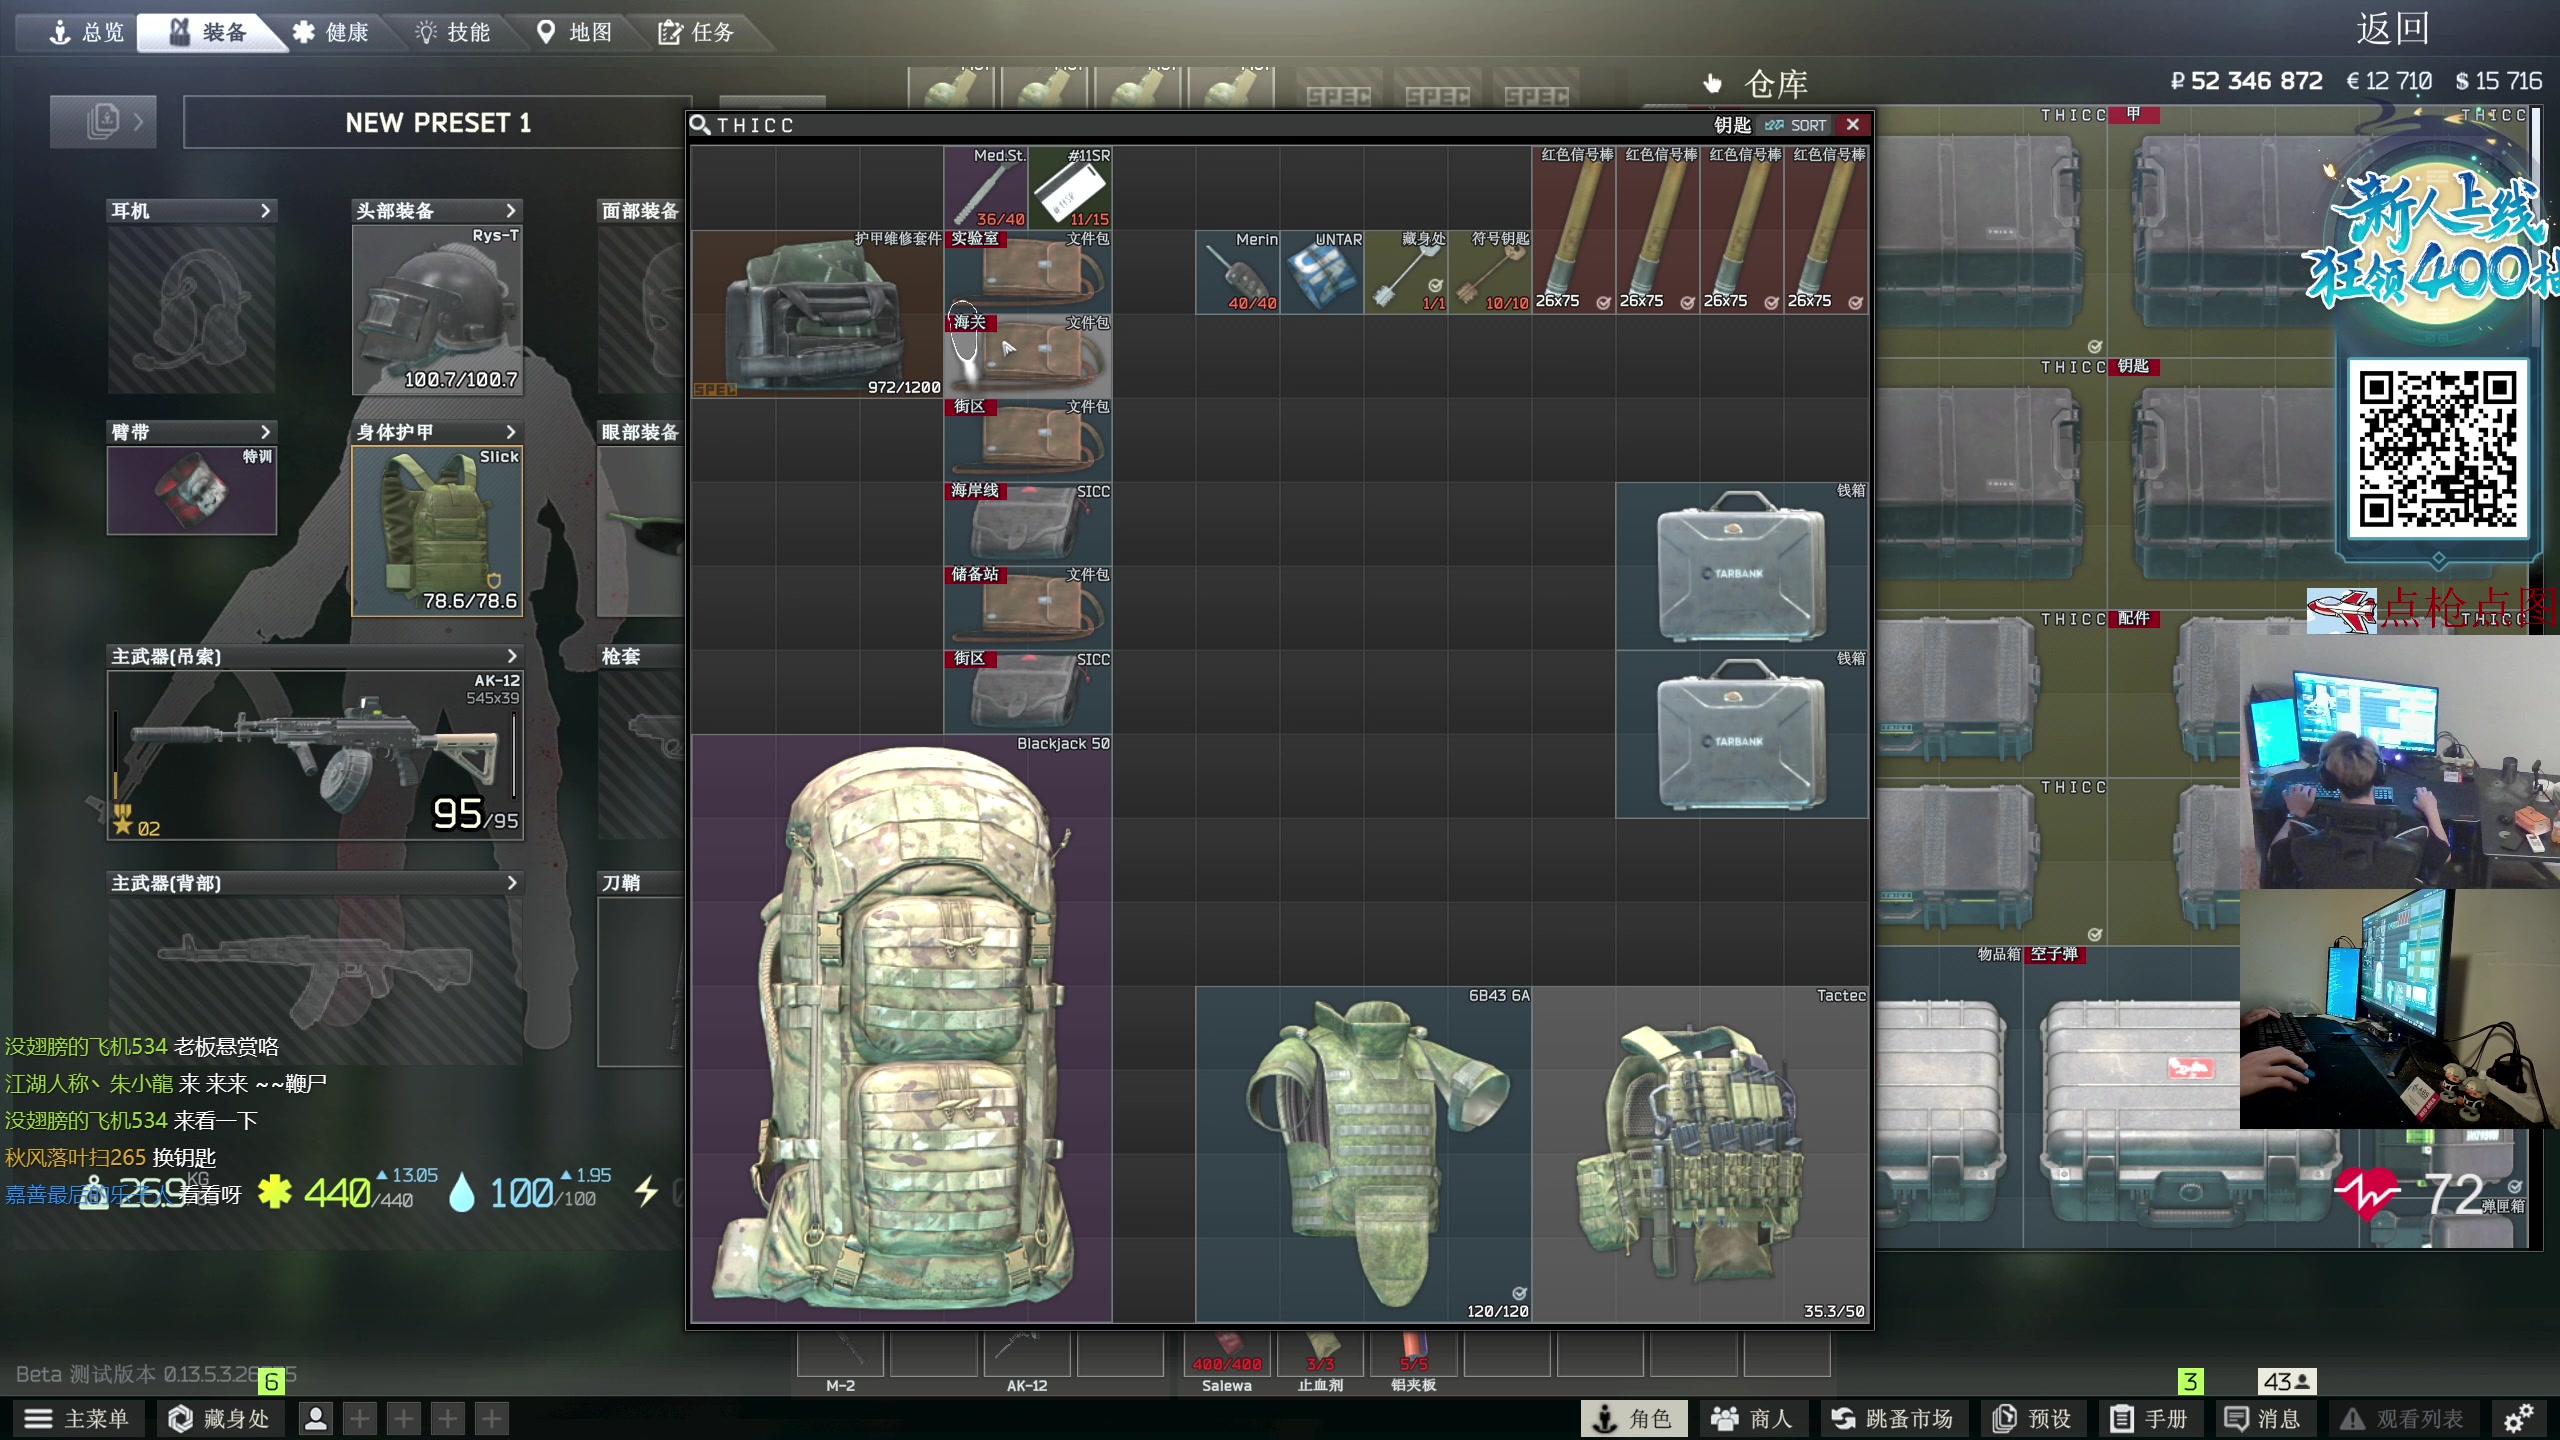2560x1440 pixels.
Task: Click the $ 15 716 dollar balance
Action: click(2498, 81)
